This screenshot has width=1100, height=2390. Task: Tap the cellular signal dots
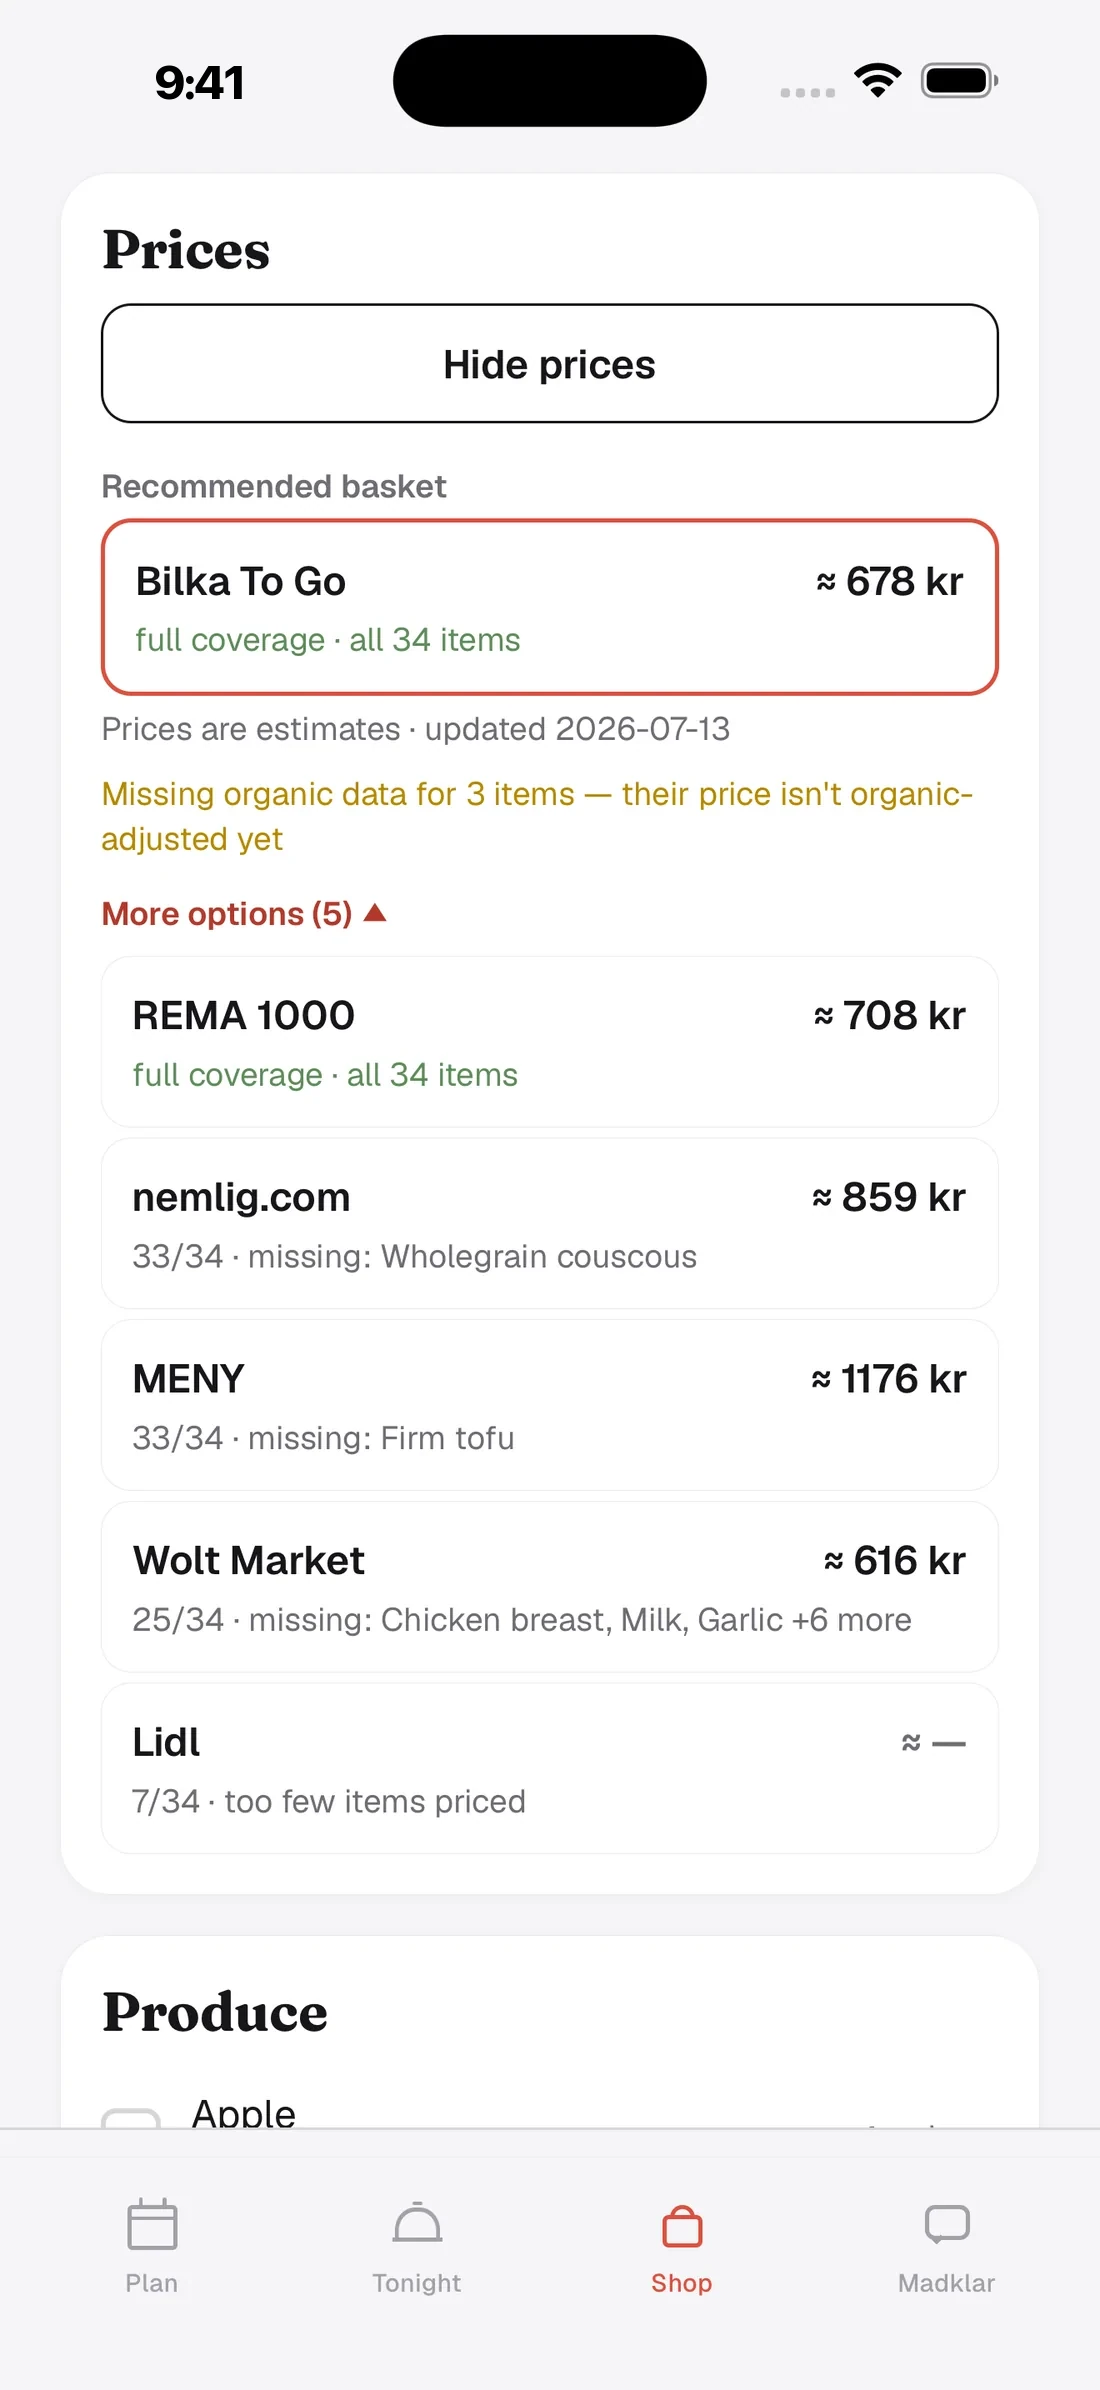click(808, 92)
